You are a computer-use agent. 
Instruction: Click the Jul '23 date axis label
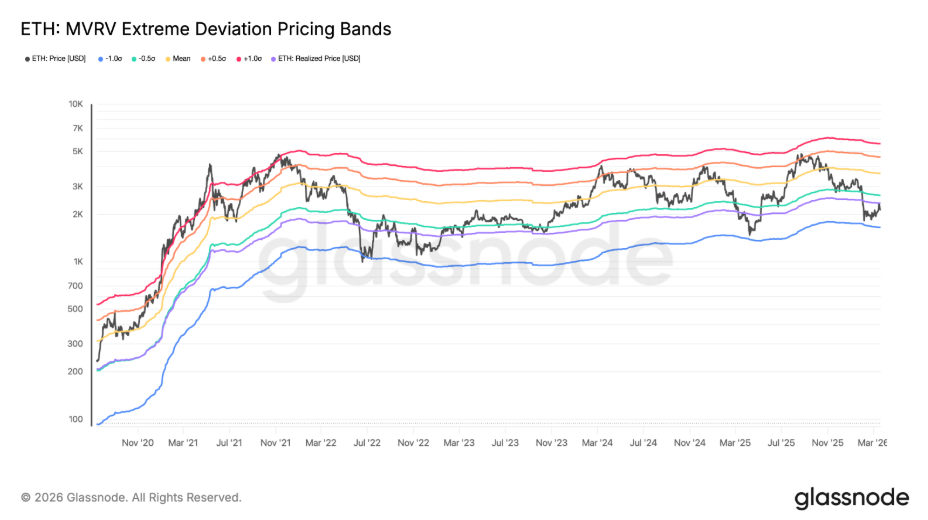(x=505, y=441)
